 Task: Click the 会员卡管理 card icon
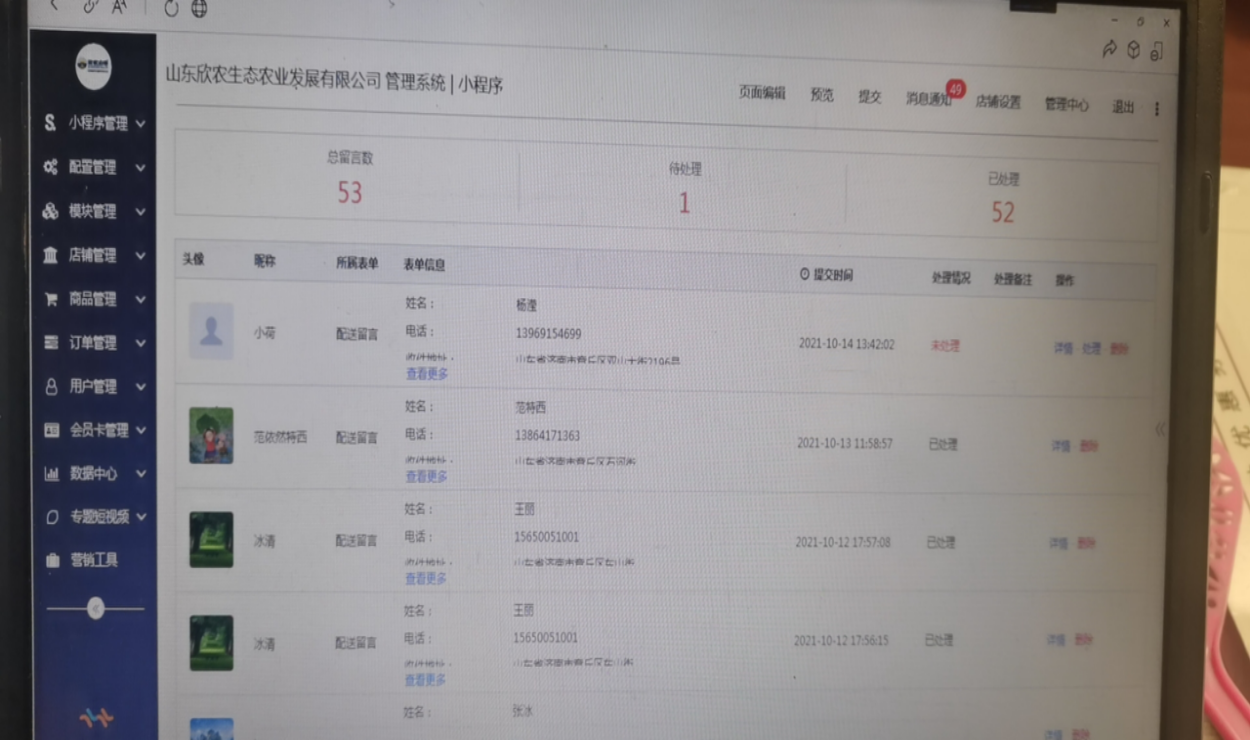pyautogui.click(x=51, y=430)
